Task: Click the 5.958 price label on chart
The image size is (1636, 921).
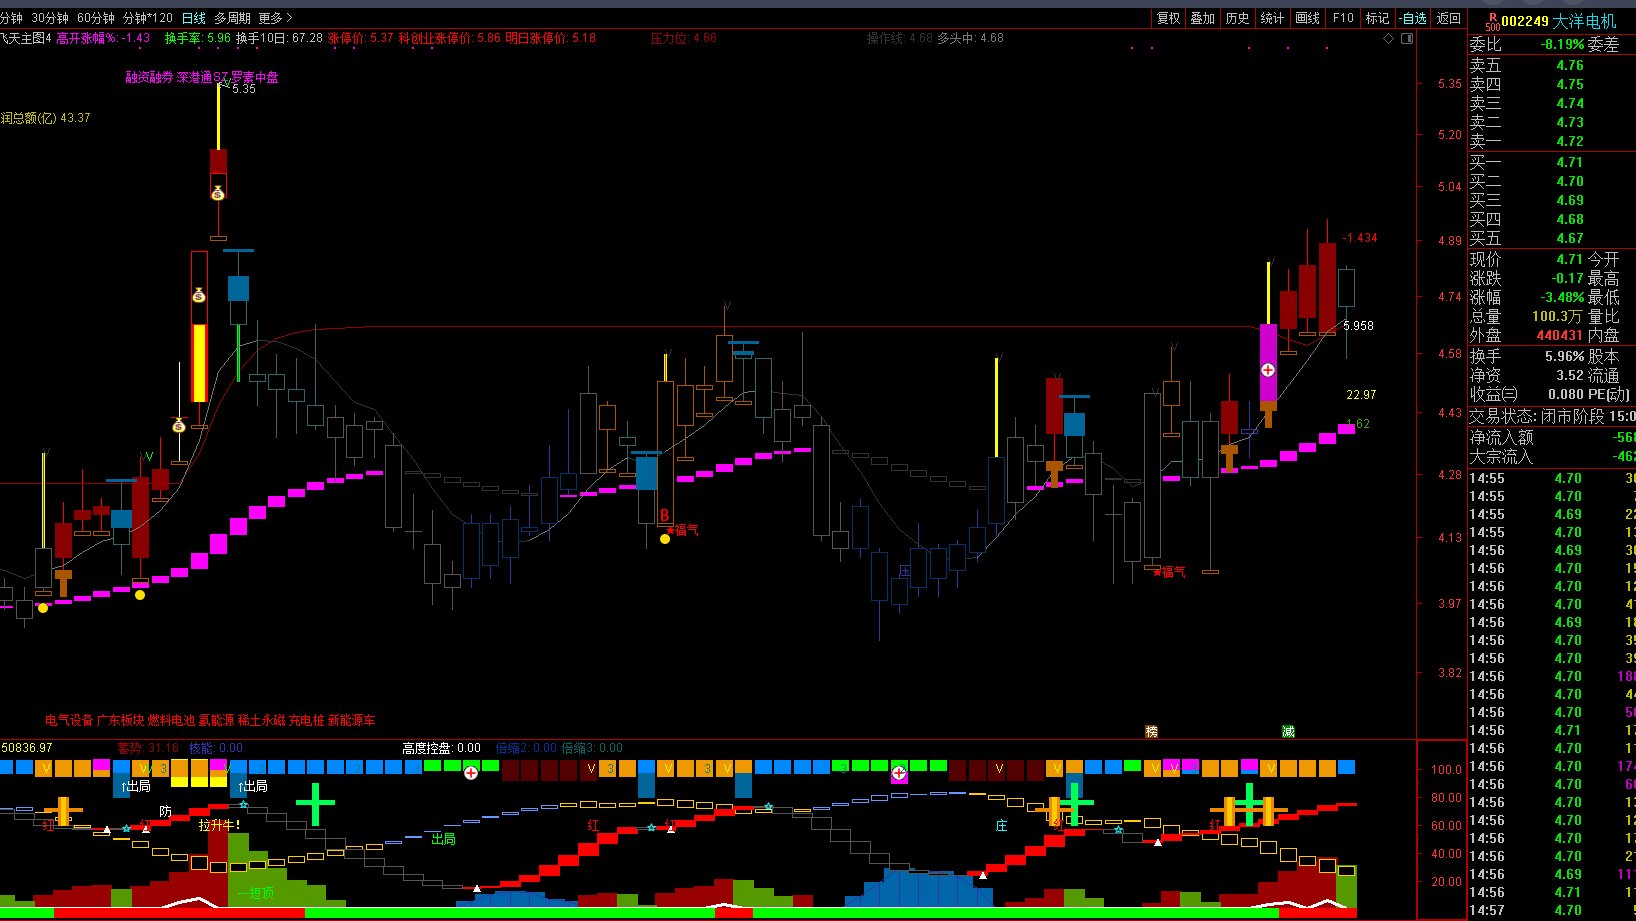Action: tap(1358, 326)
